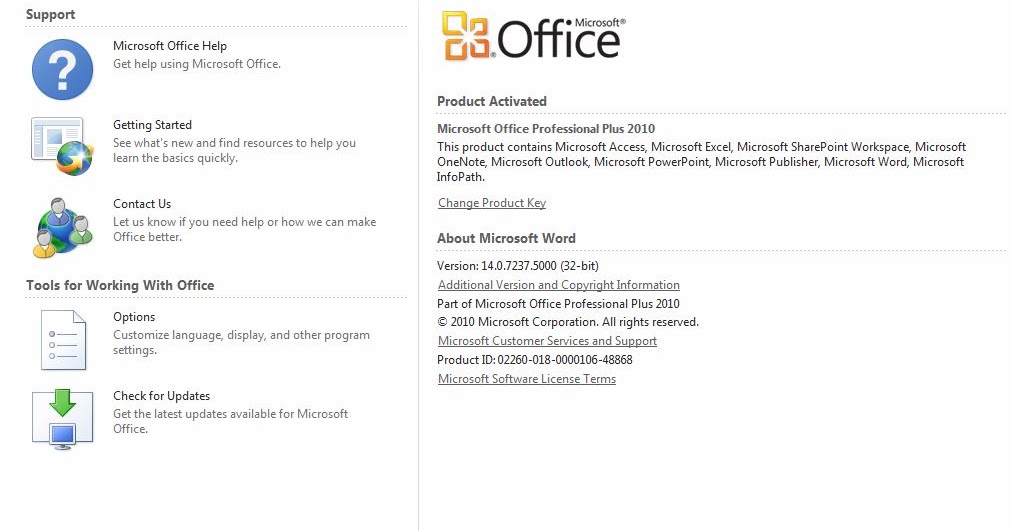This screenshot has height=531, width=1012.
Task: Click the About Microsoft Word heading
Action: (506, 238)
